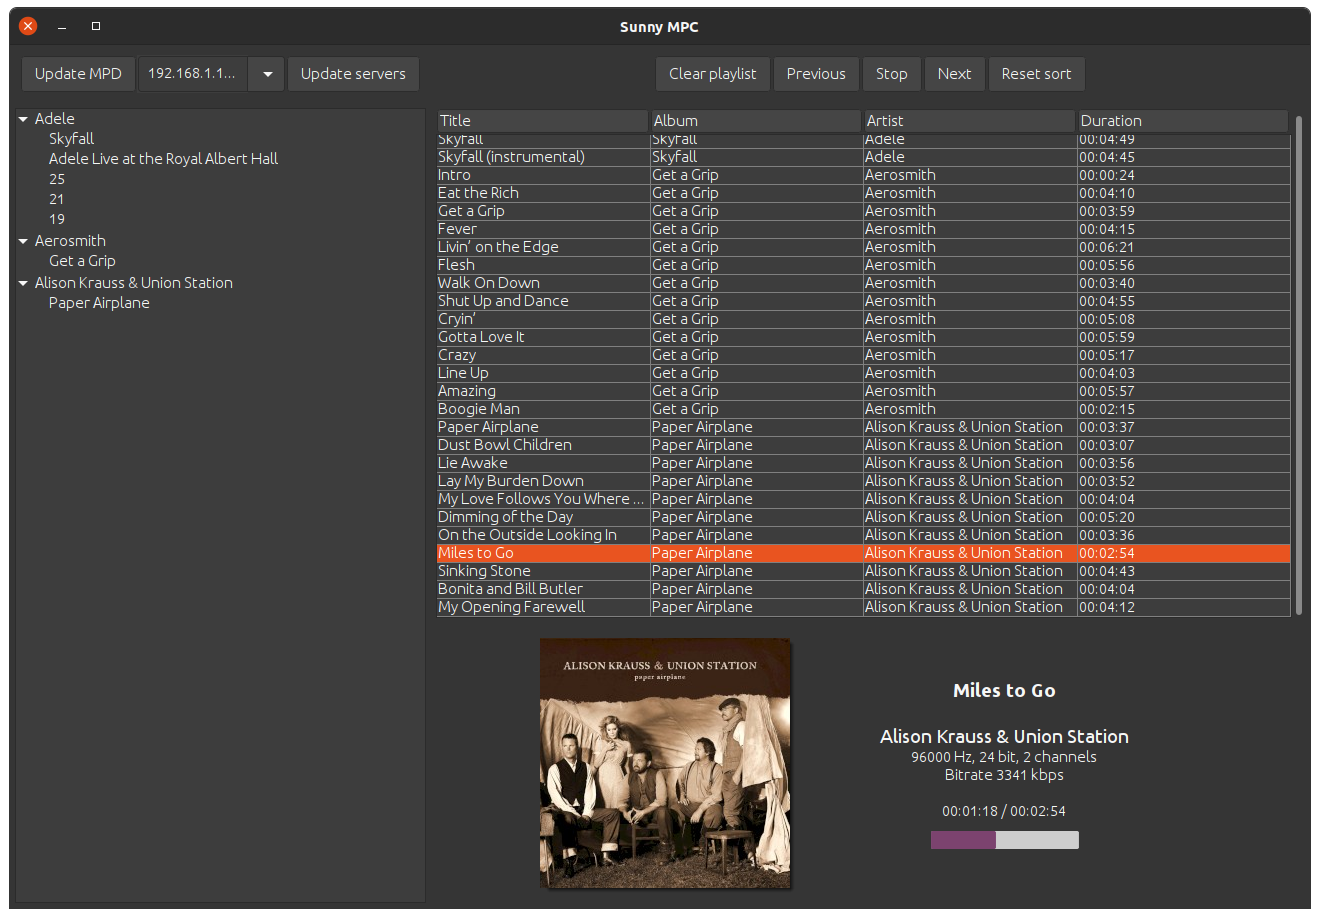This screenshot has width=1320, height=918.
Task: Sort the playlist by Artist column
Action: click(970, 121)
